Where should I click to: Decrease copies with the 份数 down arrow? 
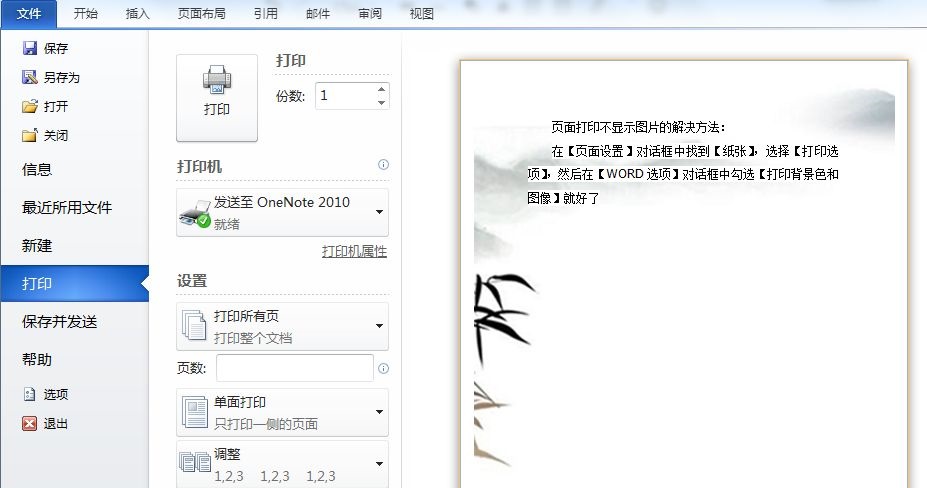click(x=381, y=102)
